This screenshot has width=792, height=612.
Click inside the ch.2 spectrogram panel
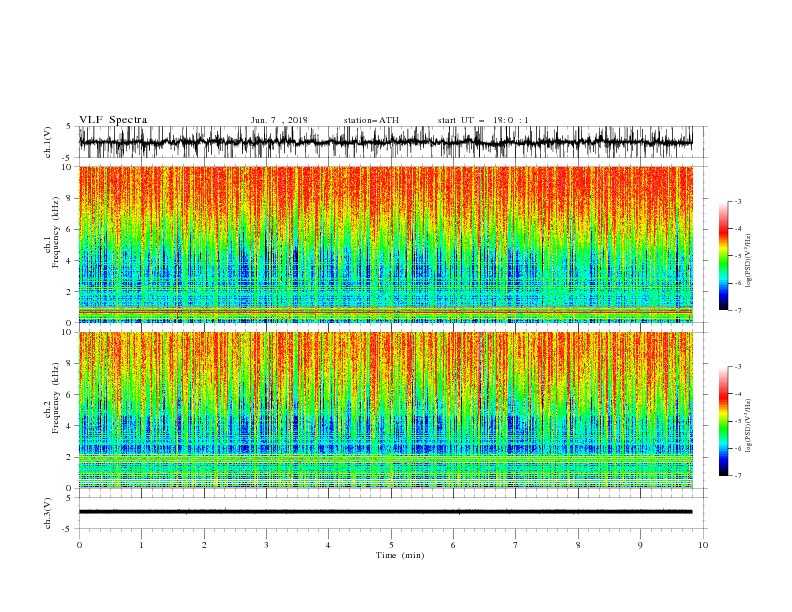pos(385,410)
